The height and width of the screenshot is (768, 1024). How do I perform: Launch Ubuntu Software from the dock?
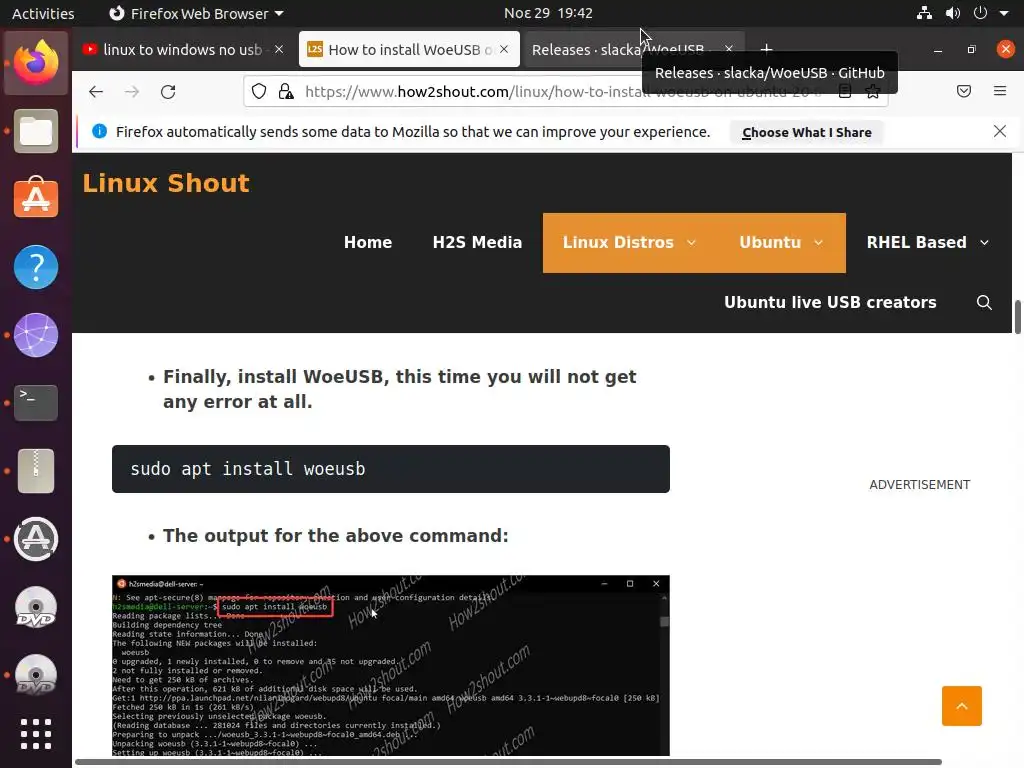click(x=36, y=198)
